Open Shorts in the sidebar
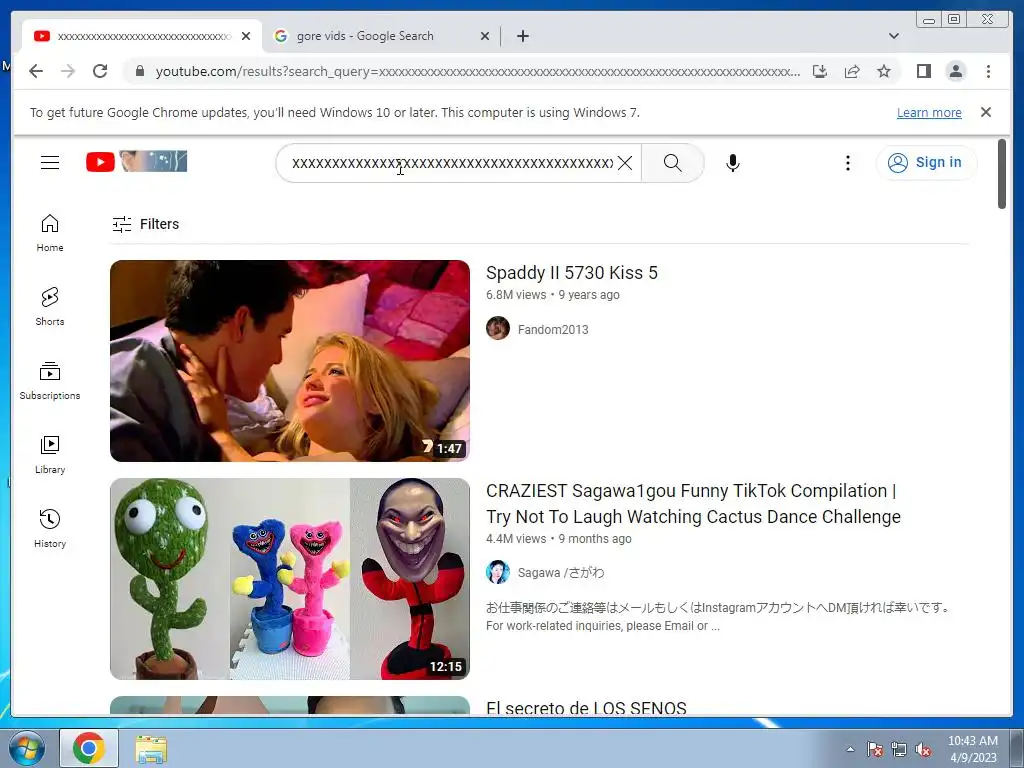The image size is (1024, 768). [50, 306]
